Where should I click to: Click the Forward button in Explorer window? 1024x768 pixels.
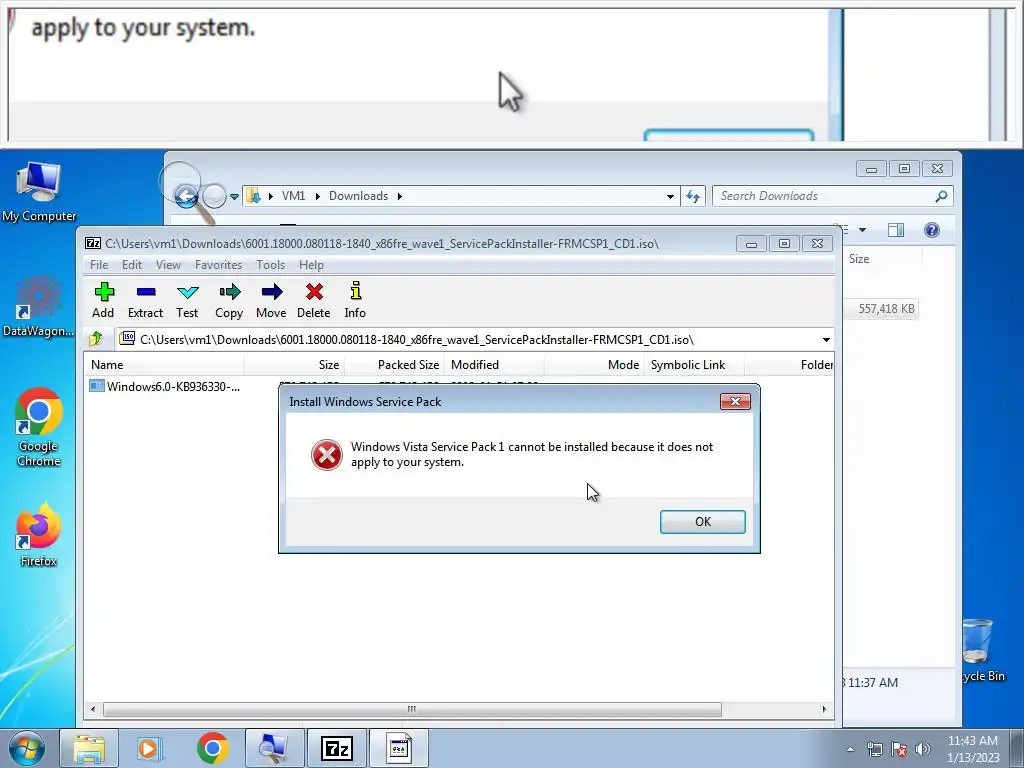pyautogui.click(x=214, y=195)
